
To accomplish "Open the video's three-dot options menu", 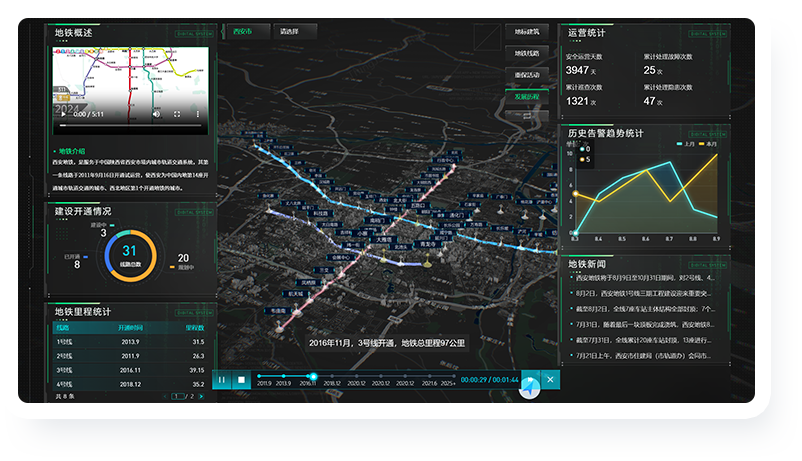I will coord(196,115).
